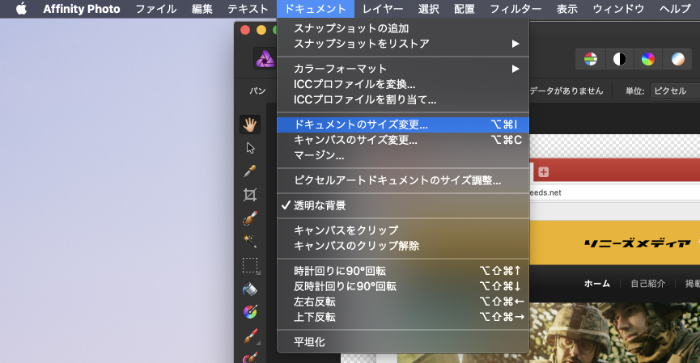Choose 反時計回りに90°回転
The image size is (700, 363).
403,286
